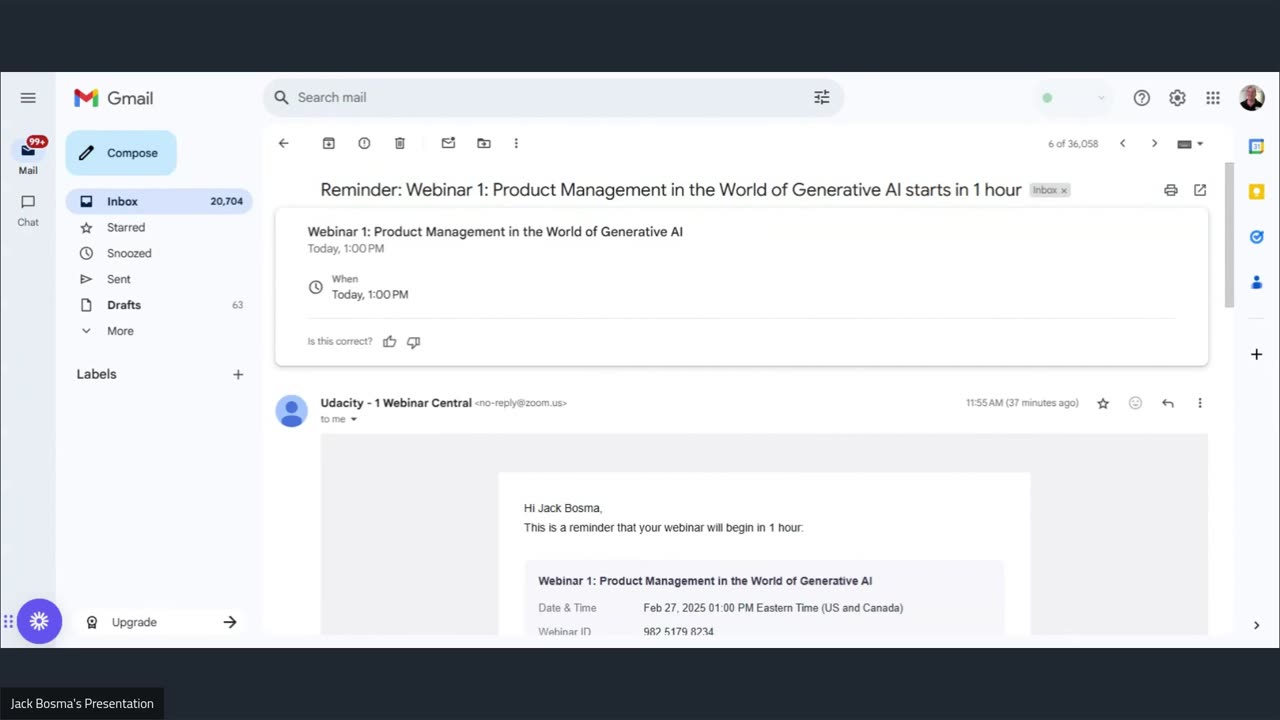The height and width of the screenshot is (720, 1280).
Task: Click the Compose button
Action: coord(121,153)
